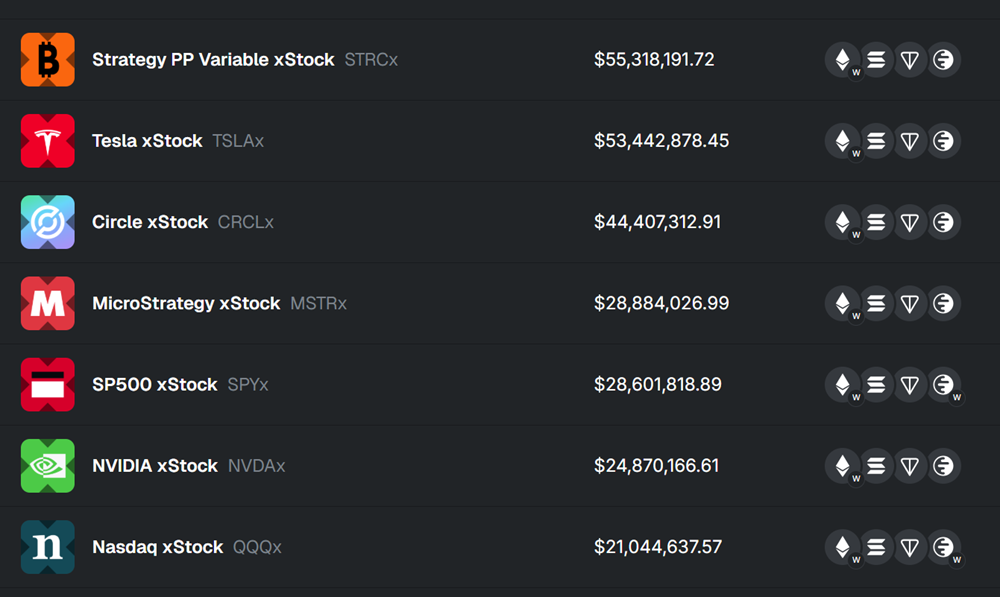The width and height of the screenshot is (1000, 597).
Task: Open the Nasdaq xStock n logo
Action: [48, 547]
